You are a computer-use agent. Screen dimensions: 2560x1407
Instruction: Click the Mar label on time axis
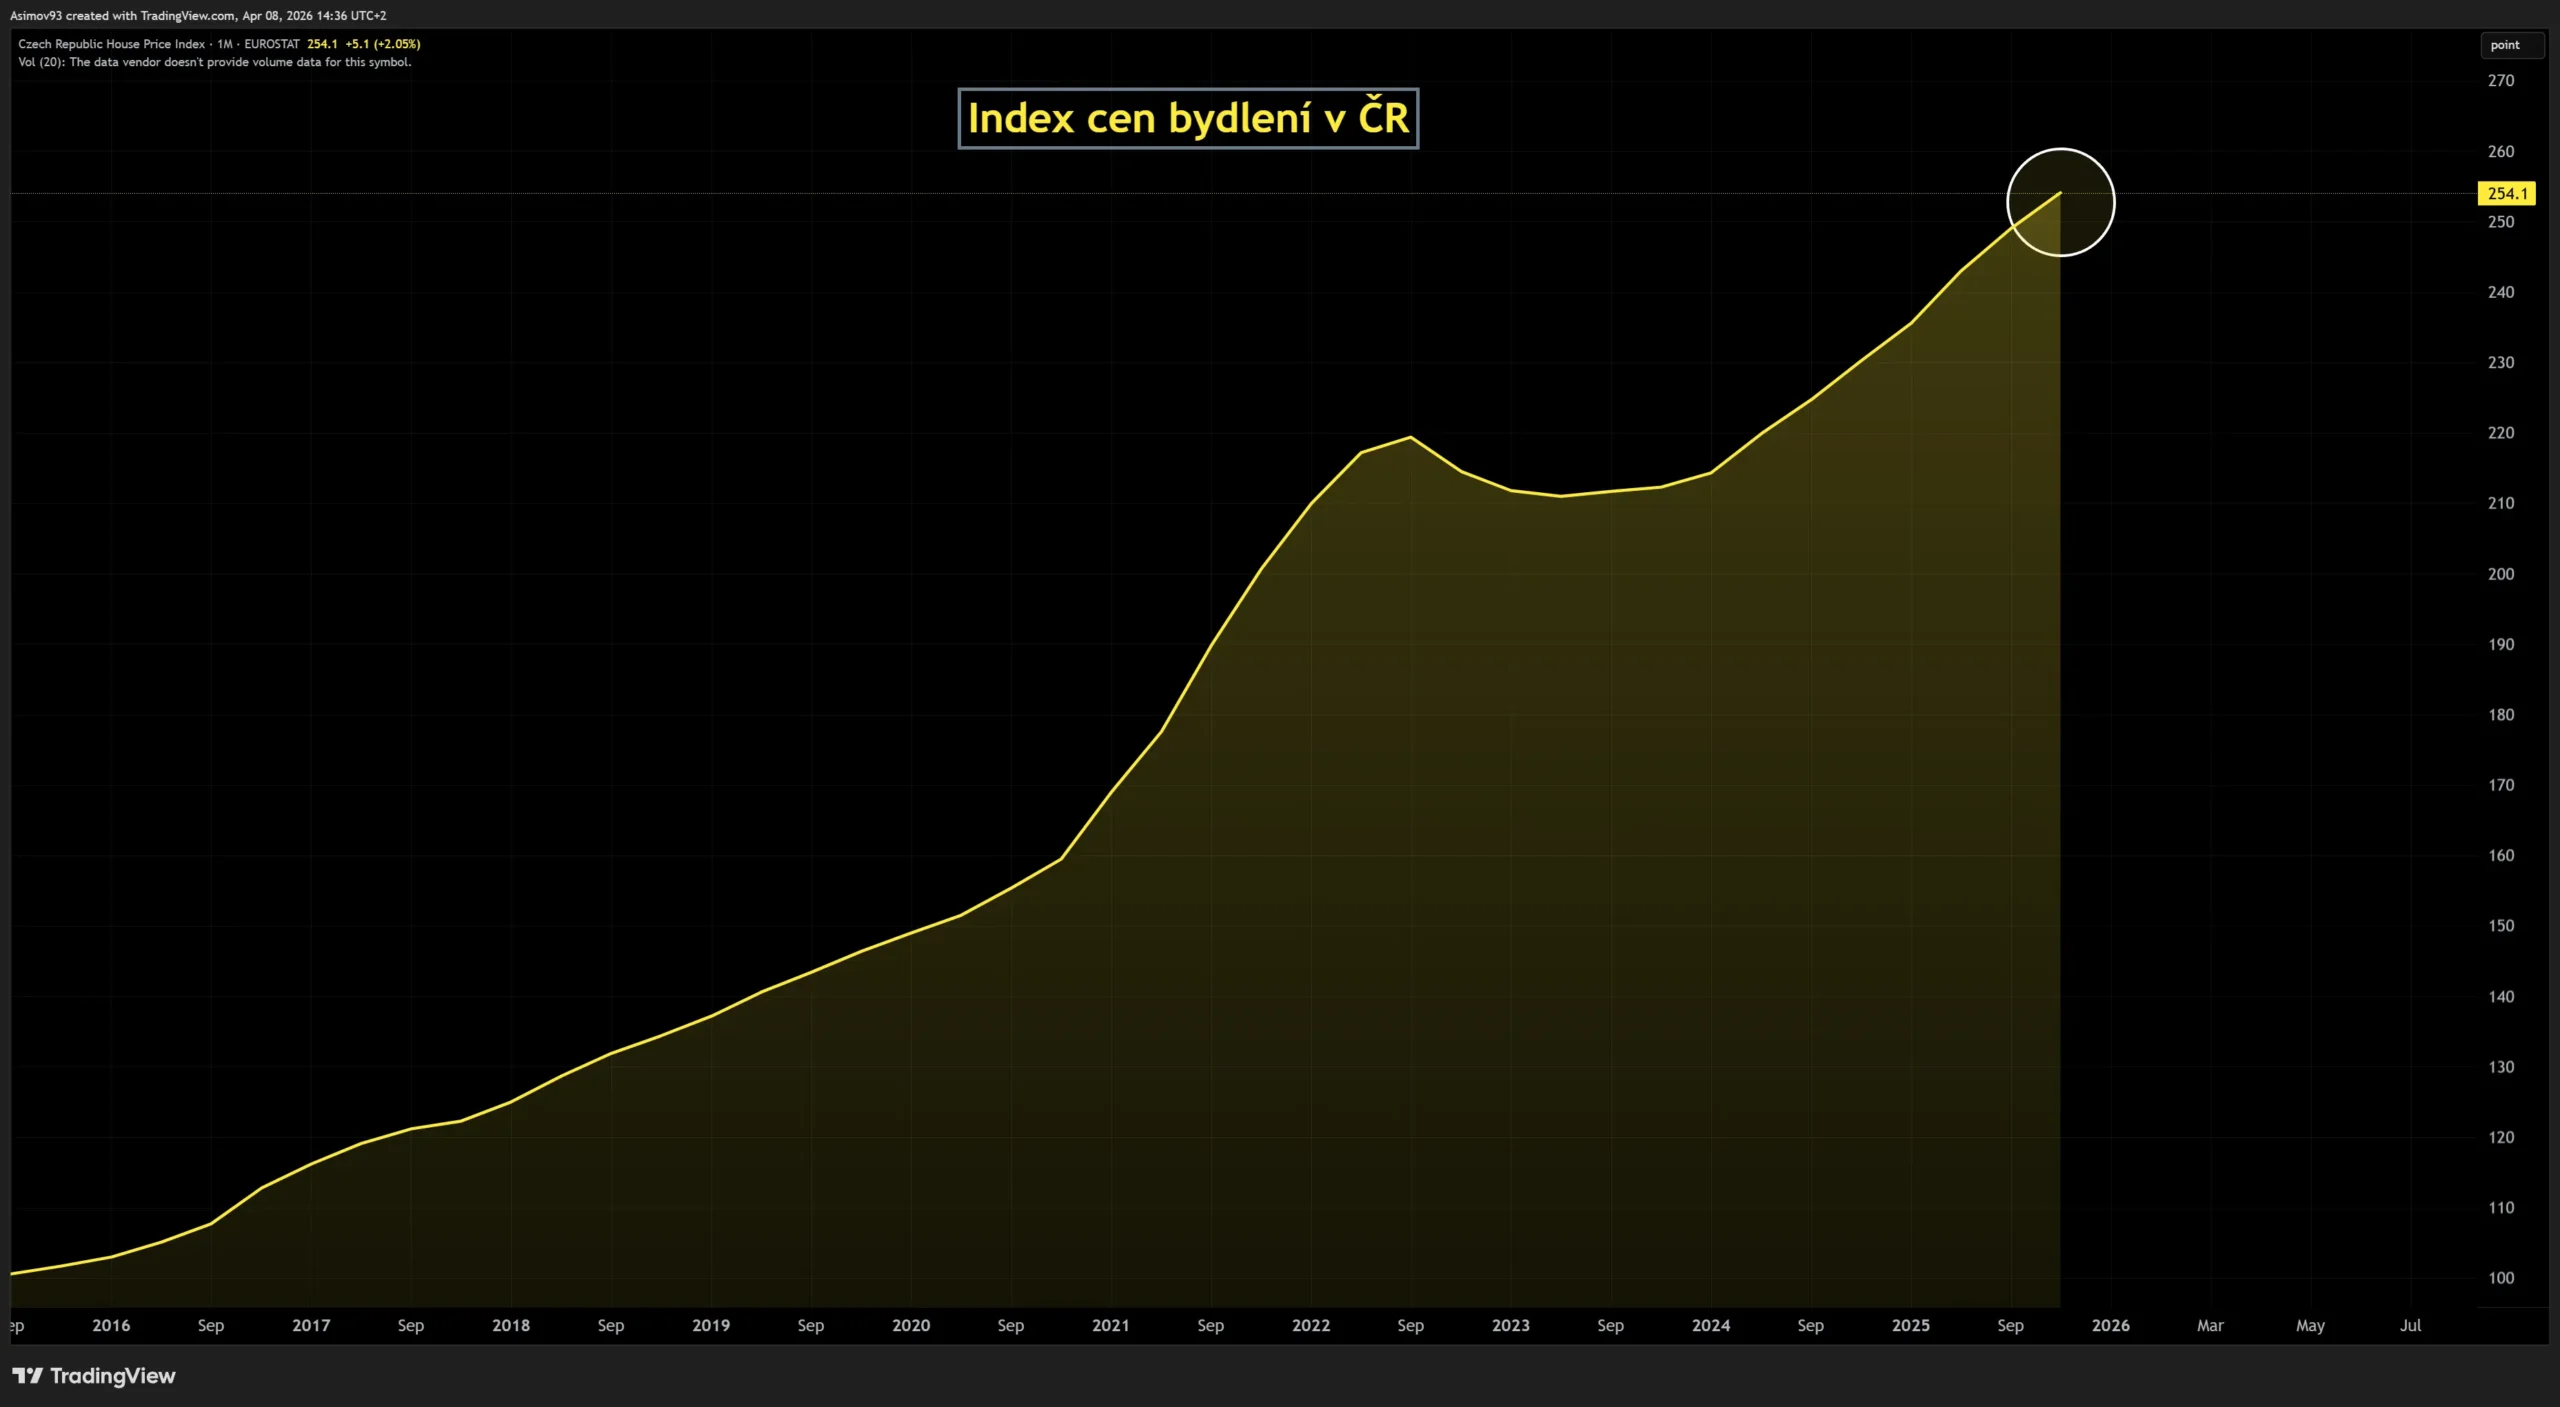coord(2210,1325)
